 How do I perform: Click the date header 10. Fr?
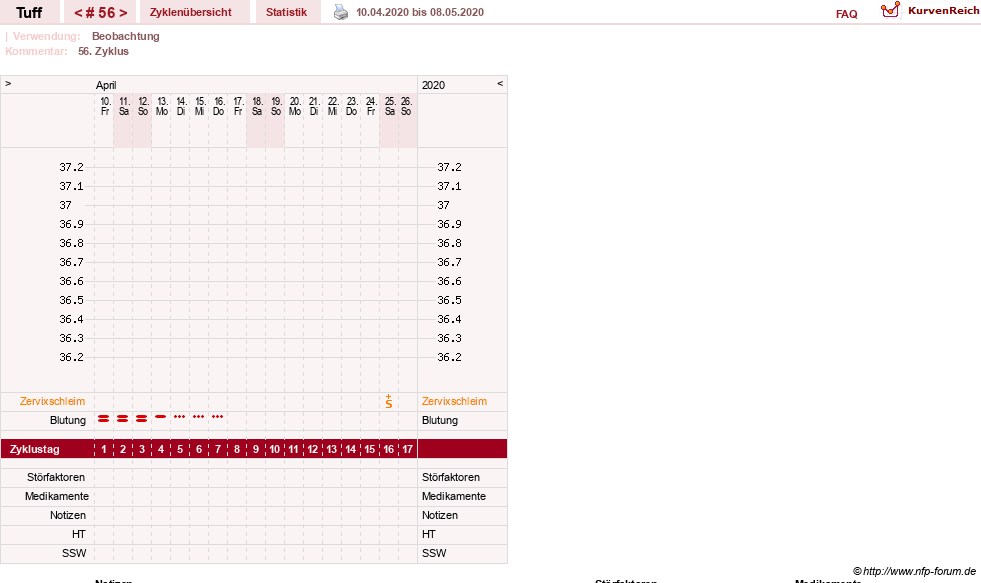[x=105, y=106]
